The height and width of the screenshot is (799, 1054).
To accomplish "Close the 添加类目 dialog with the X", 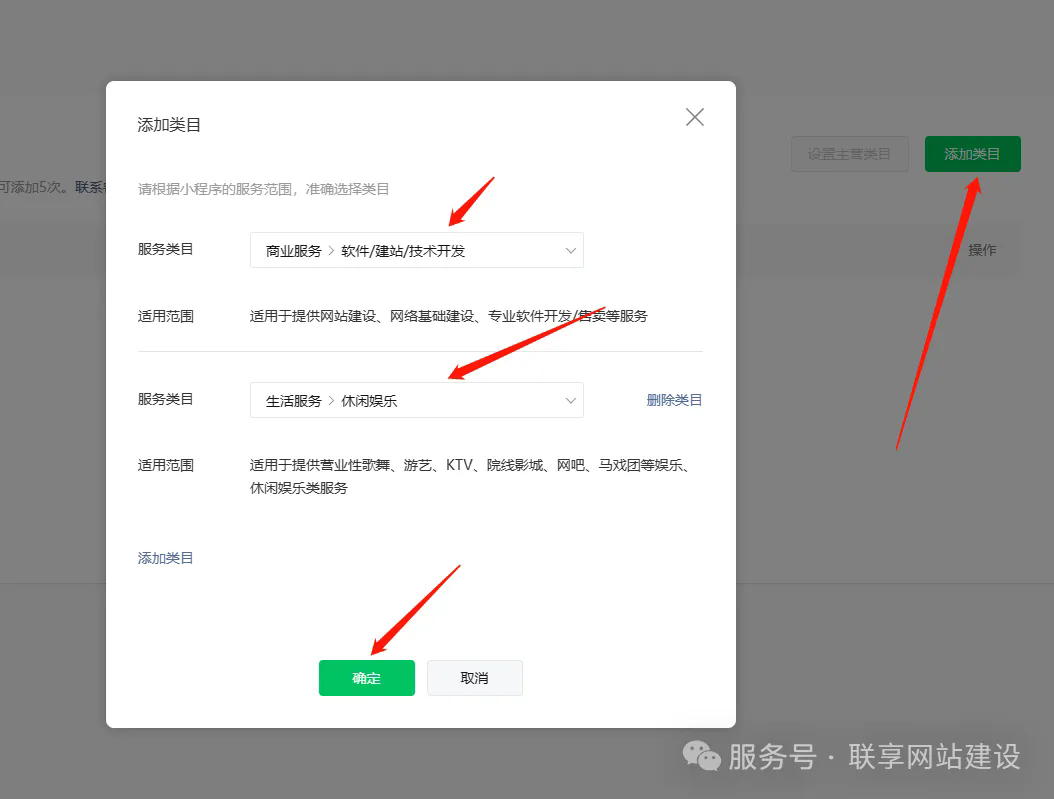I will pos(694,116).
